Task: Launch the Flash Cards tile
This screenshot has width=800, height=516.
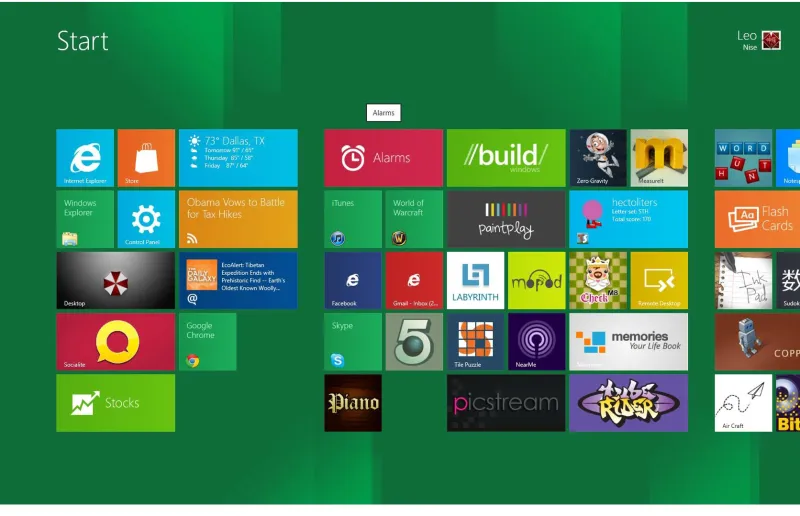Action: 757,219
